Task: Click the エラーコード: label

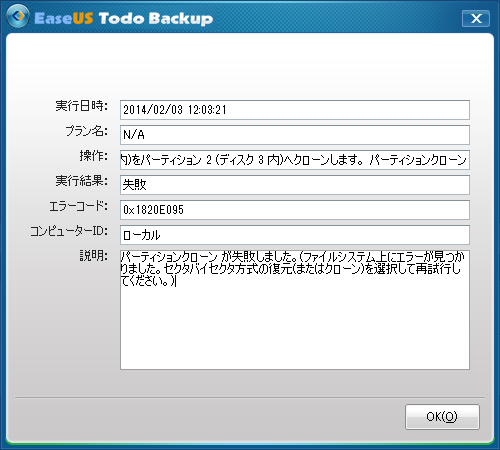Action: [79, 206]
